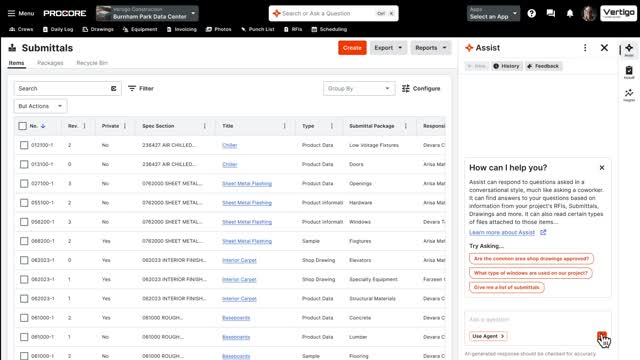Check the box for row 027100-1
The height and width of the screenshot is (360, 640).
tap(24, 184)
